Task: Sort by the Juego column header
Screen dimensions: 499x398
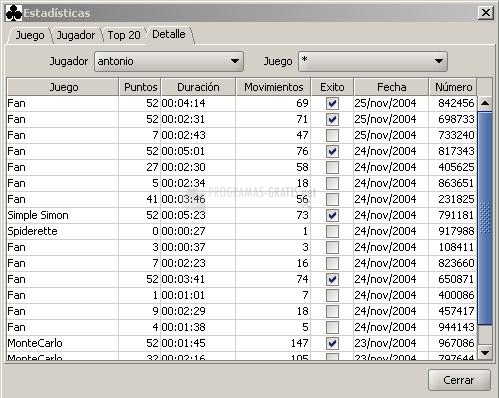Action: pyautogui.click(x=63, y=87)
